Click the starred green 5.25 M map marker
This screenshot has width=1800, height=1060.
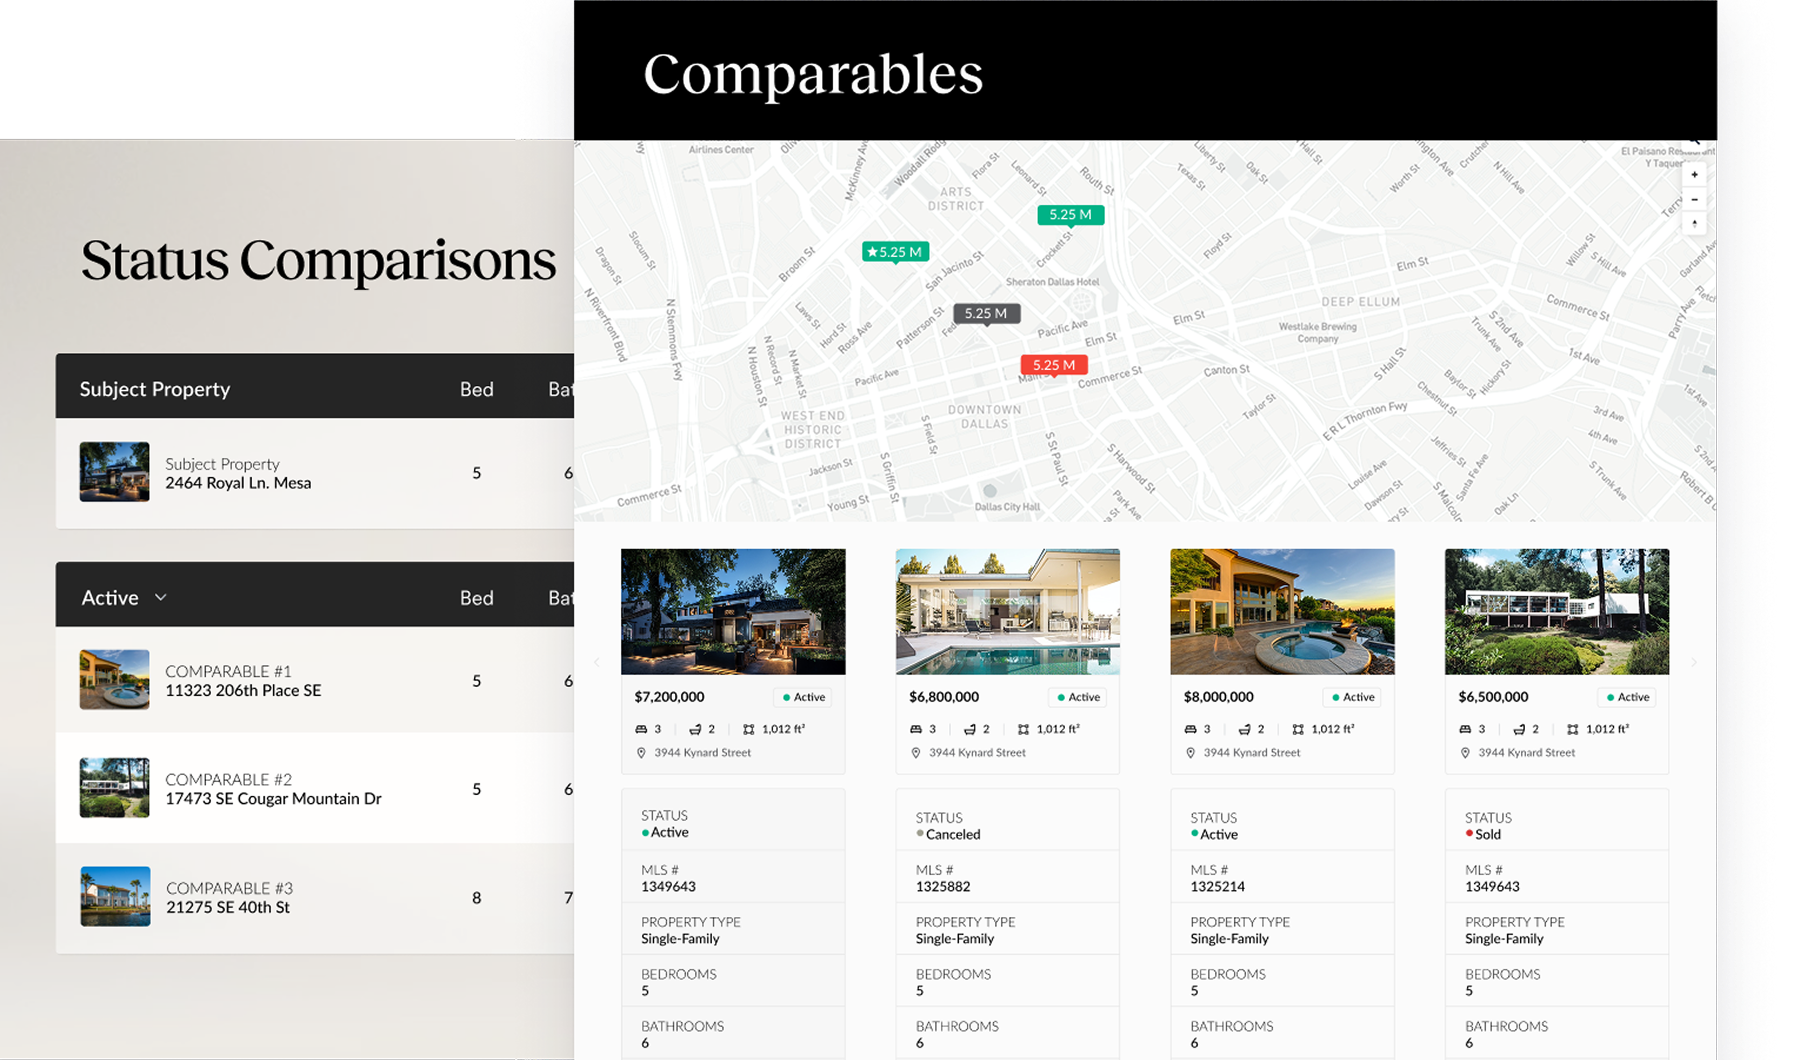pyautogui.click(x=896, y=252)
